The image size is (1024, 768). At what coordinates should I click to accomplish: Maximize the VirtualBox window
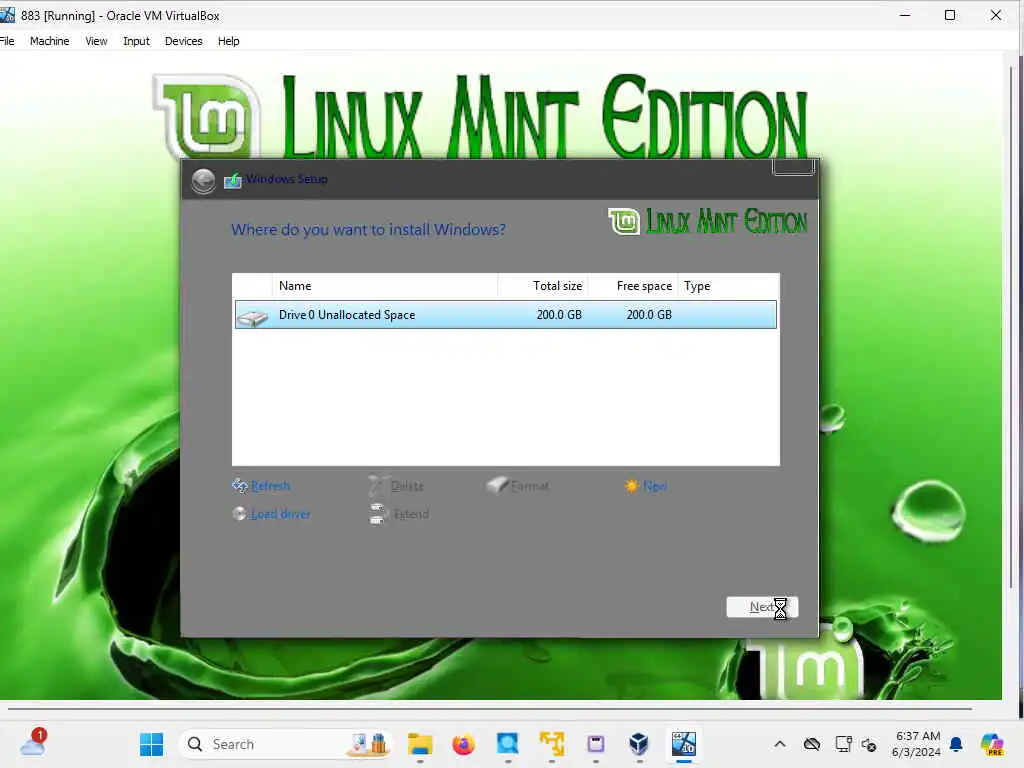[950, 15]
